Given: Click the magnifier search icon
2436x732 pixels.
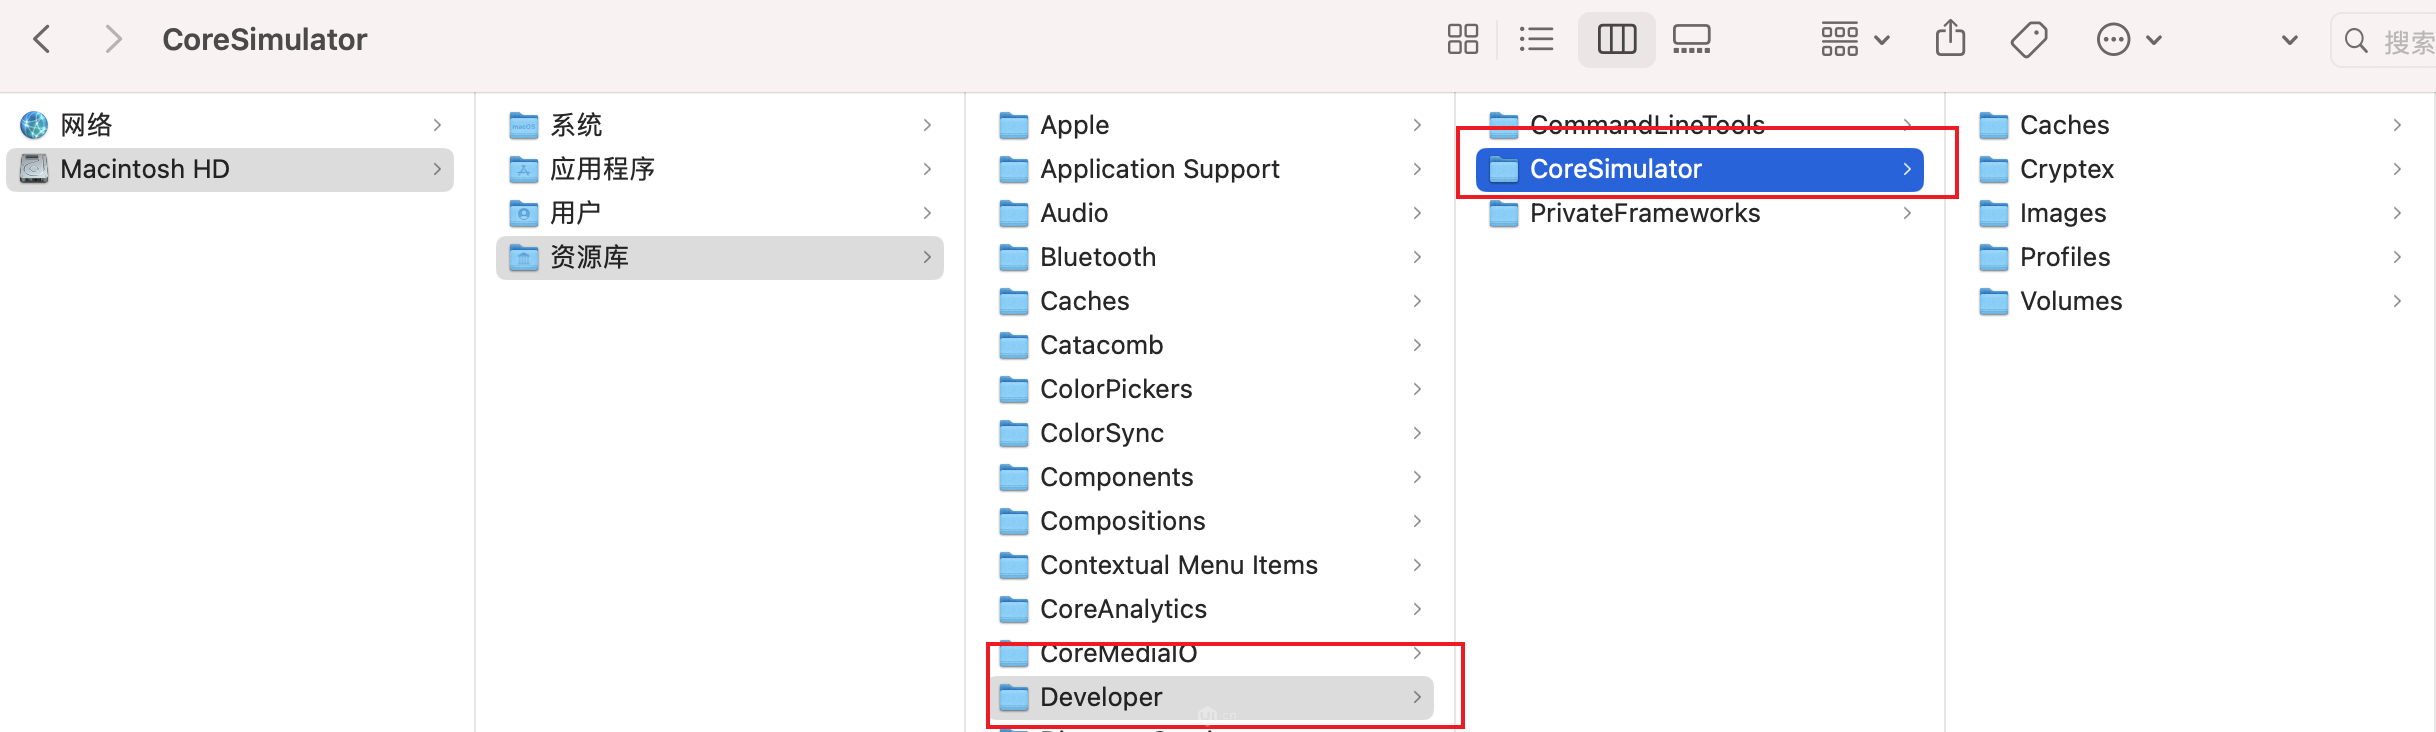Looking at the screenshot, I should 2356,41.
